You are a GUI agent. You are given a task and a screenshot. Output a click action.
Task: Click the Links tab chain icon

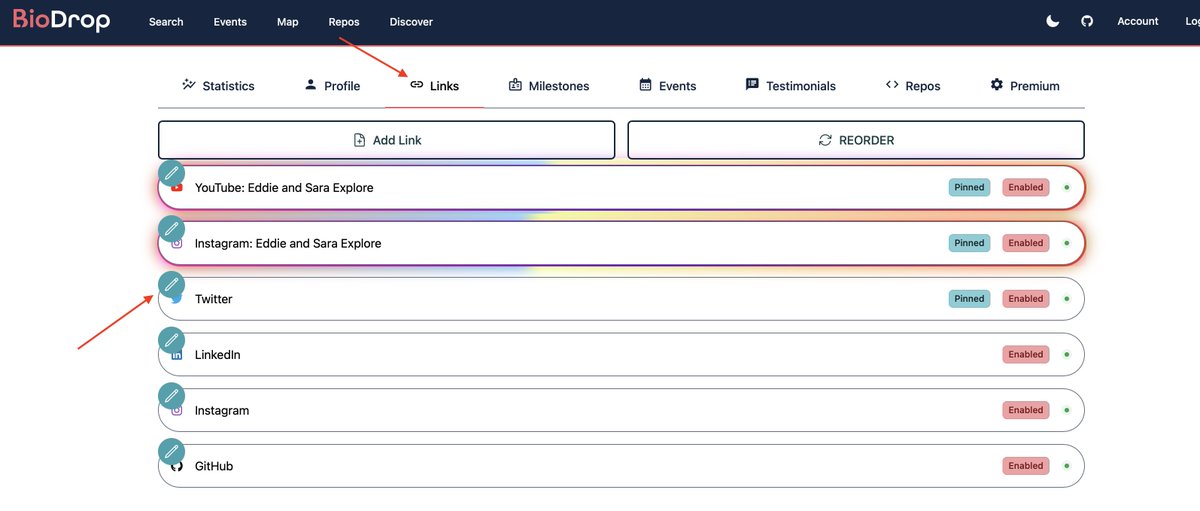point(417,85)
